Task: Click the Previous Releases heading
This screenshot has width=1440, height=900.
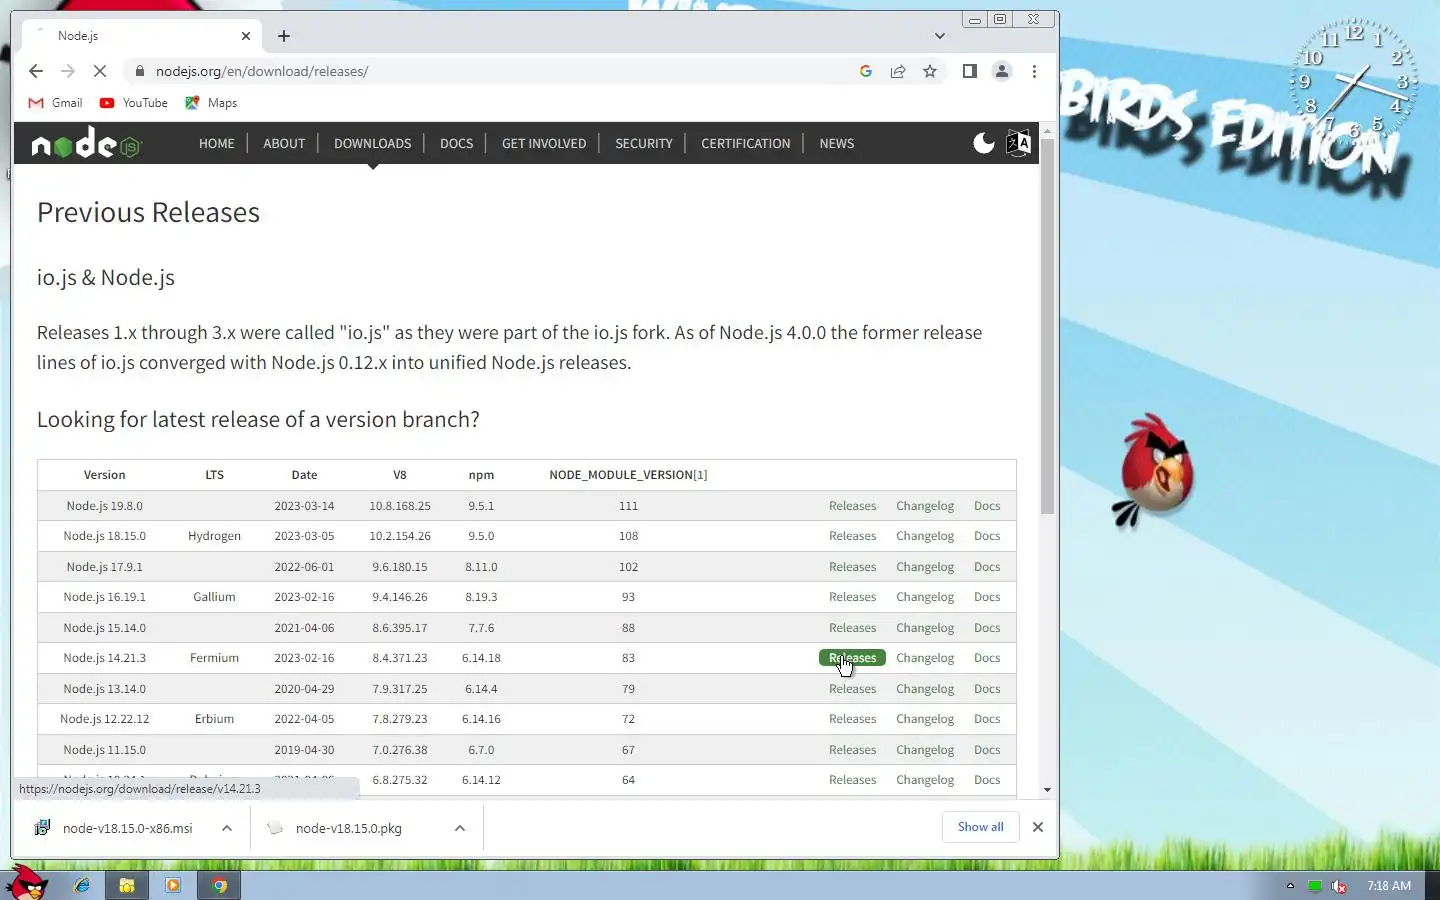Action: pyautogui.click(x=148, y=212)
